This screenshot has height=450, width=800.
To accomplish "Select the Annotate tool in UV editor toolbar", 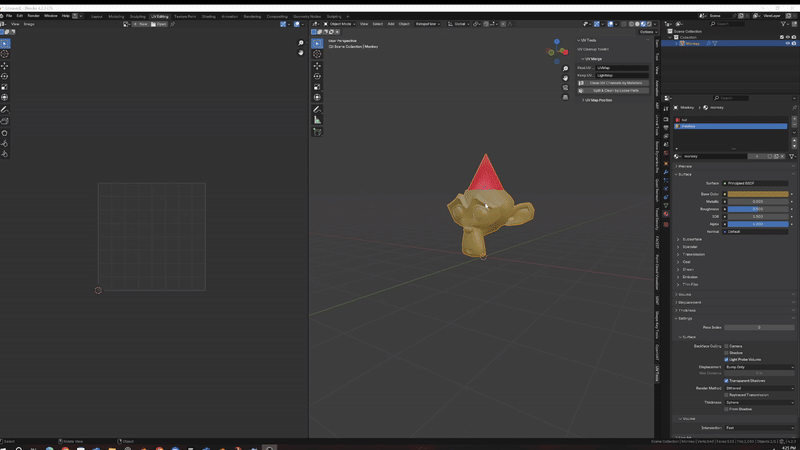I will tap(5, 109).
